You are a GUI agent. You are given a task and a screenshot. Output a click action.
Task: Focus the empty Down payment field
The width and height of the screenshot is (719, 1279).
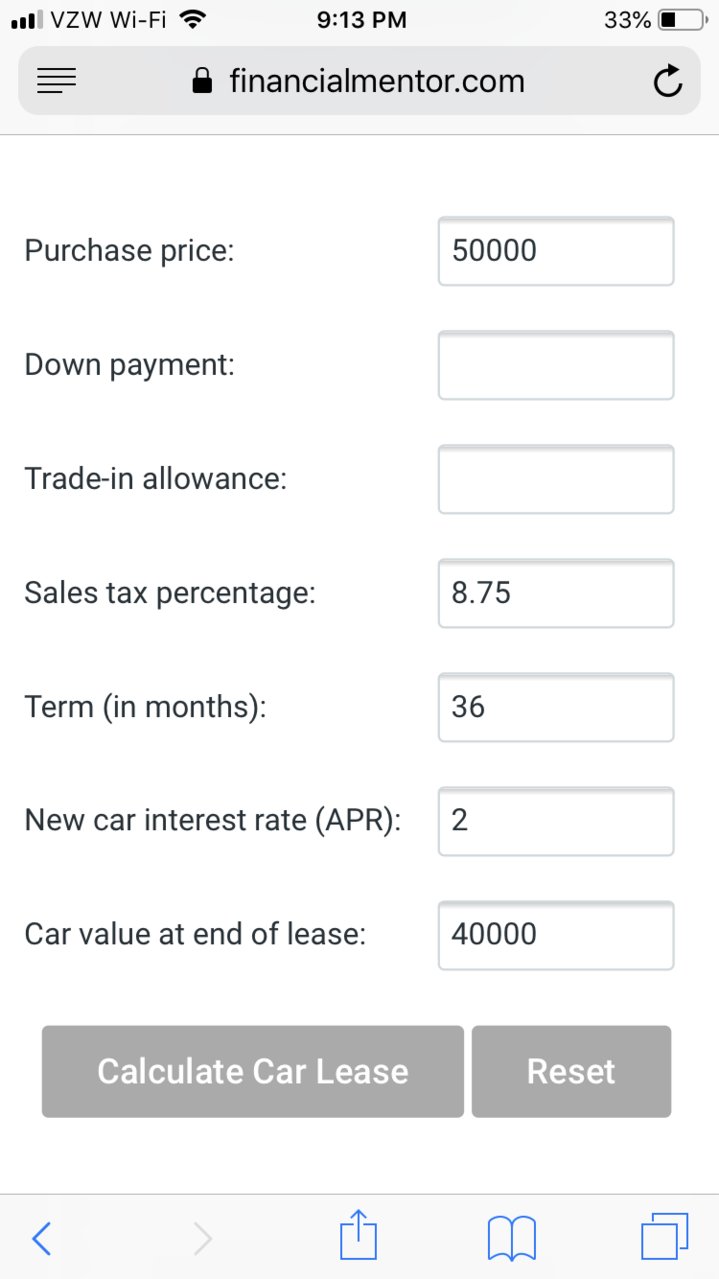tap(556, 365)
